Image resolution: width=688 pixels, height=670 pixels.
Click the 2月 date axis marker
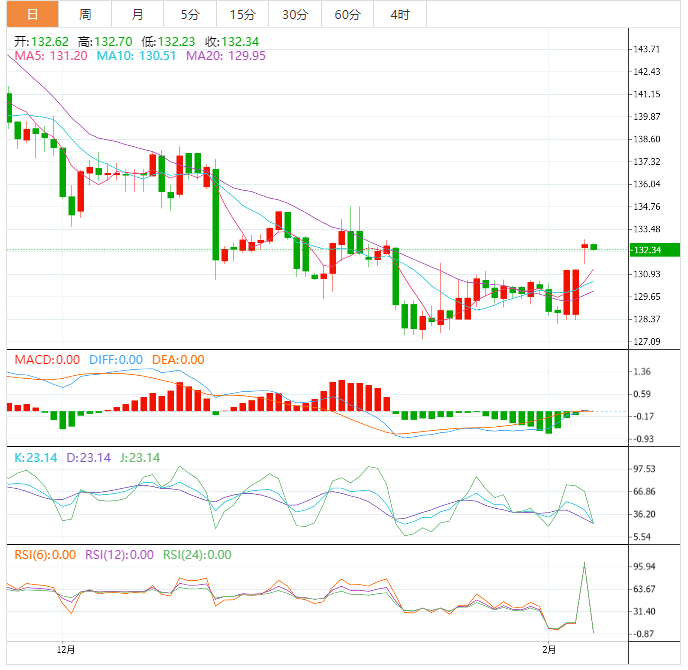550,649
